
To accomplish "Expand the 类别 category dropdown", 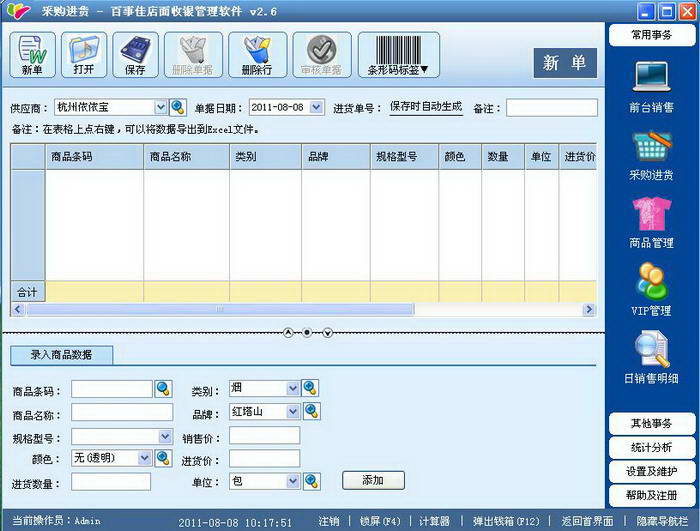I will [292, 389].
